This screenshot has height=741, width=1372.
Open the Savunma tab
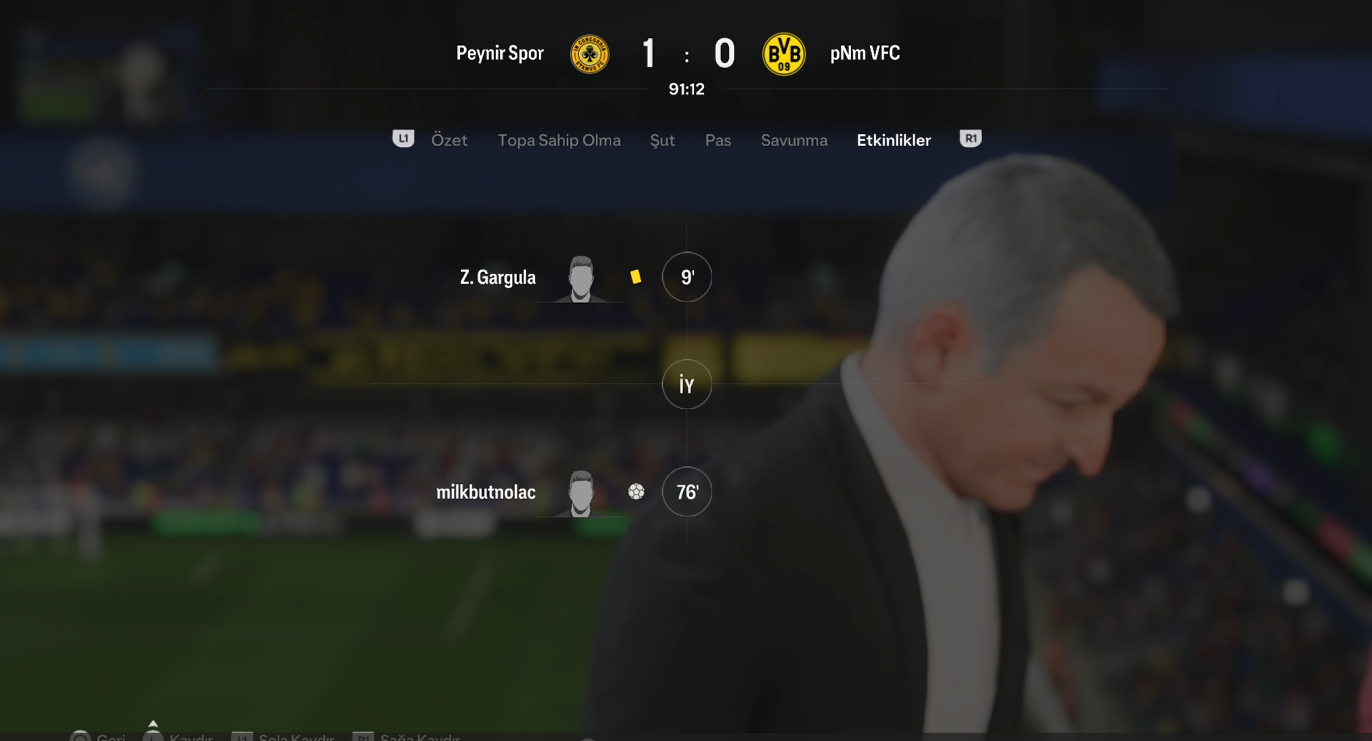[794, 140]
